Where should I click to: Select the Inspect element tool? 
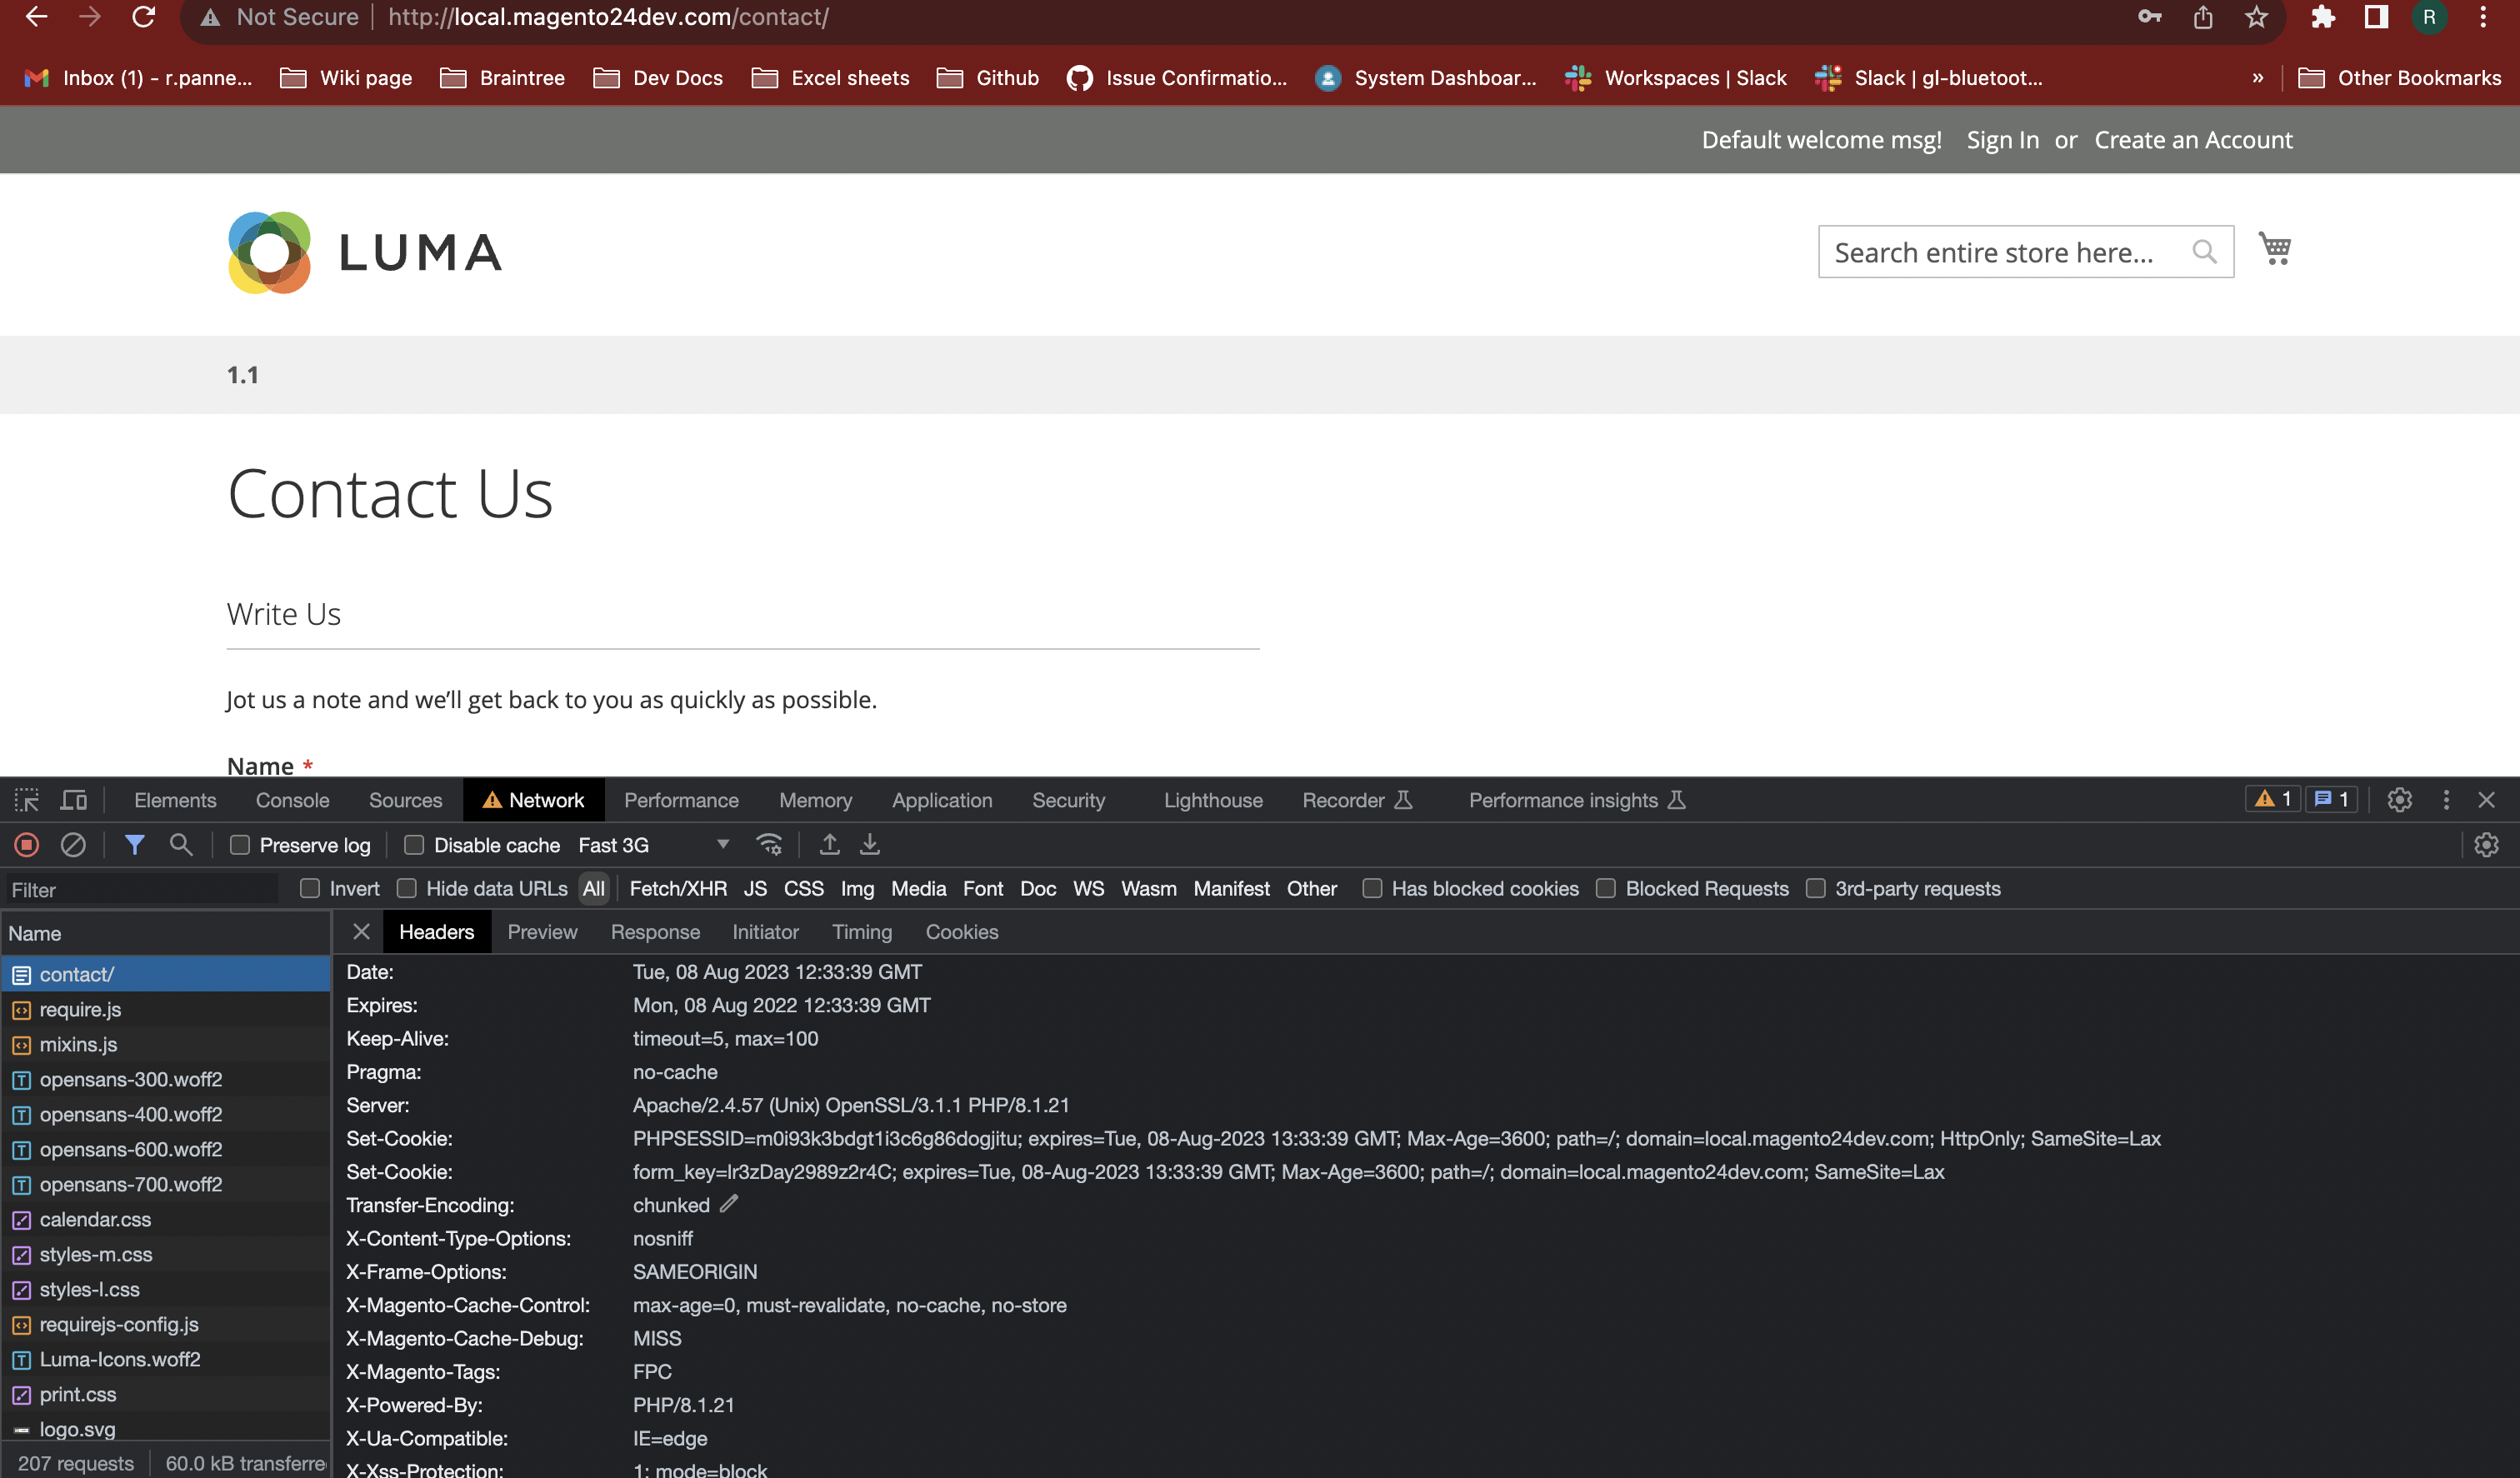26,799
